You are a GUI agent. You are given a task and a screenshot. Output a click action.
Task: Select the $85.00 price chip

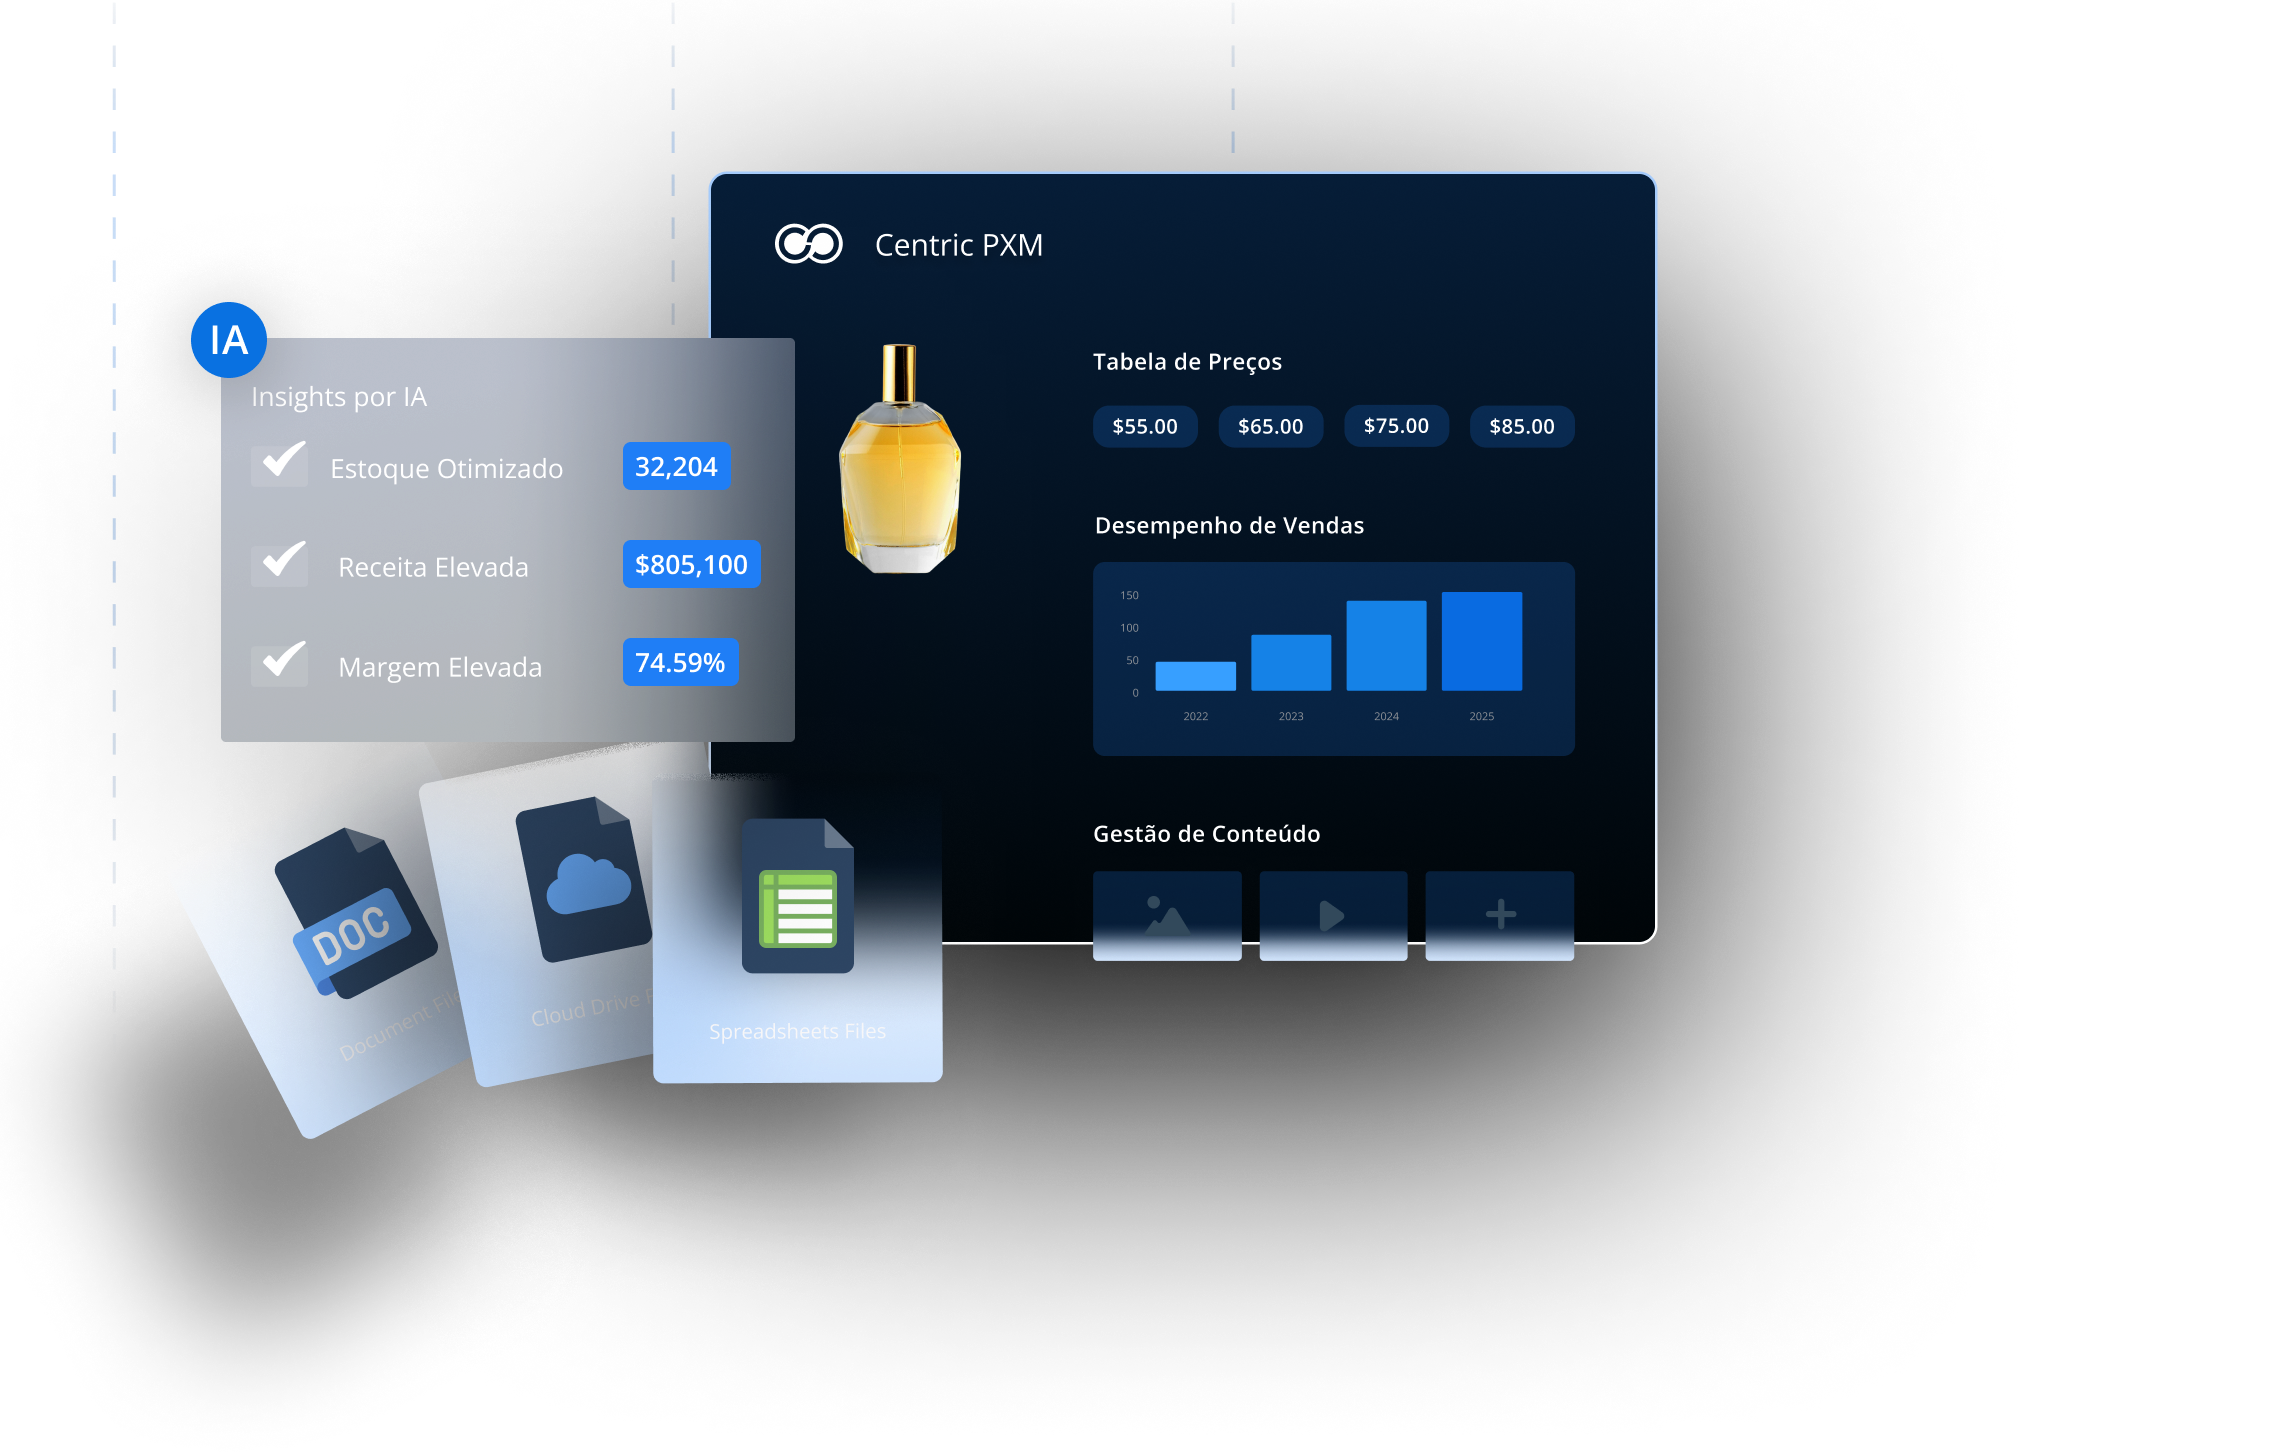1521,427
